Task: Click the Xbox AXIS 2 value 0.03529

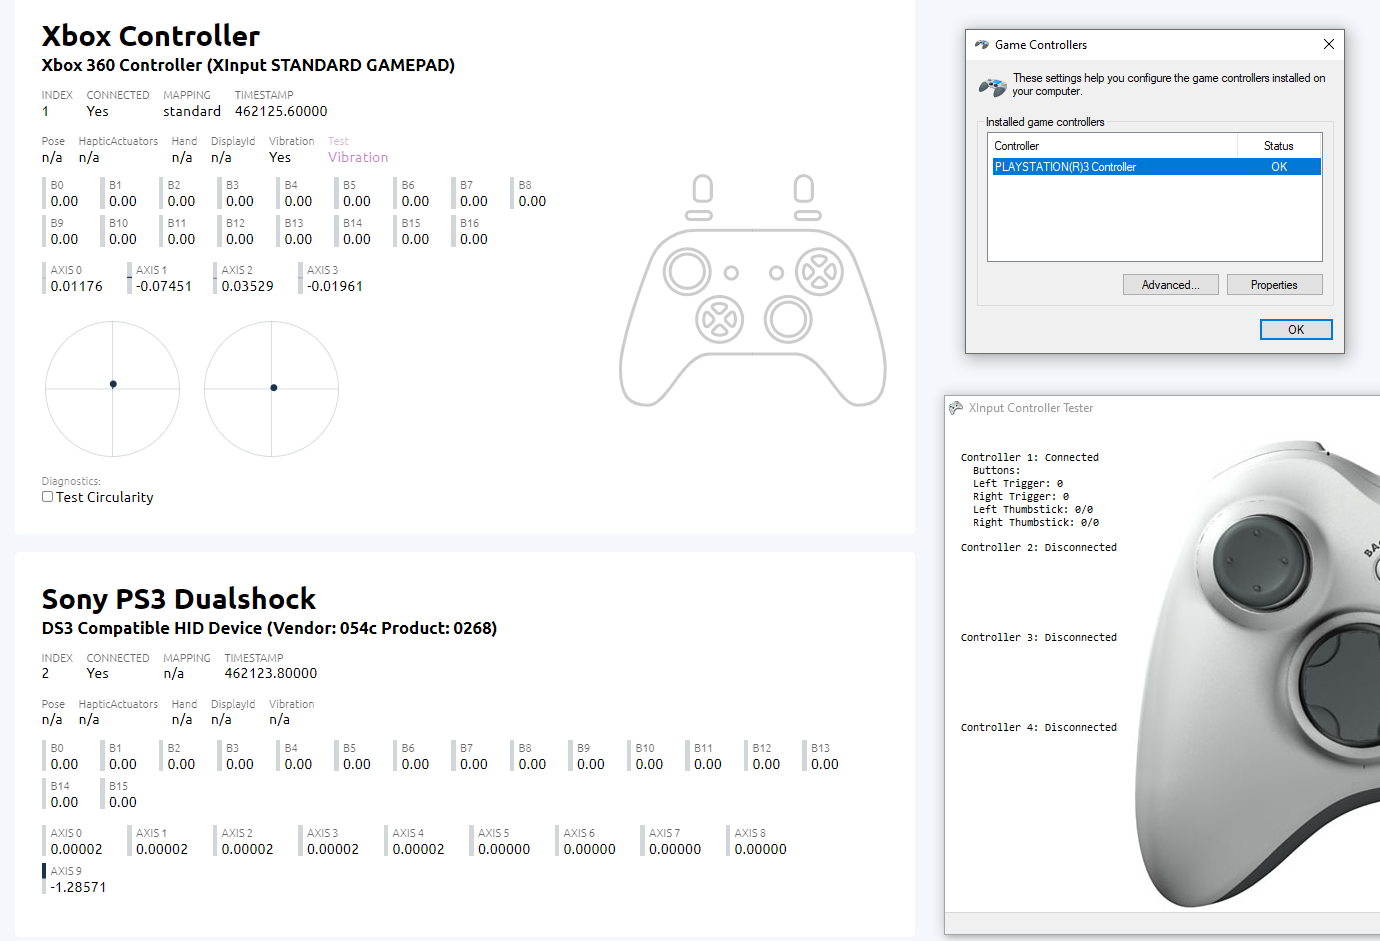Action: 248,286
